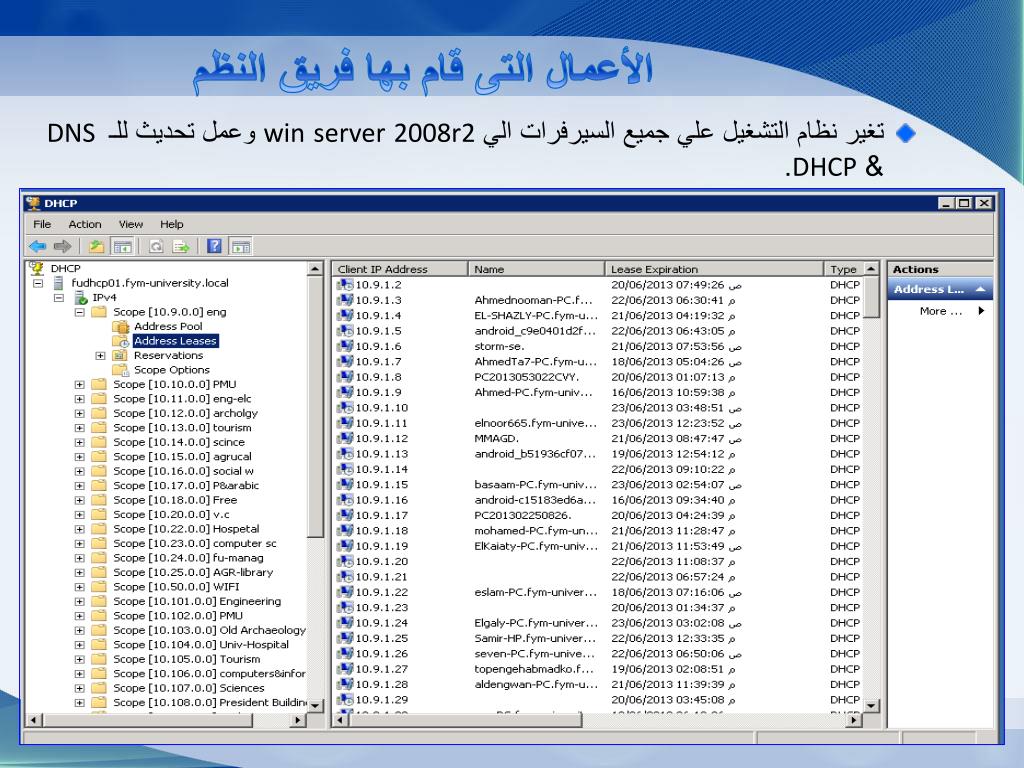The height and width of the screenshot is (768, 1024).
Task: Select Scope [10.16.0.0] social w
Action: pos(184,471)
